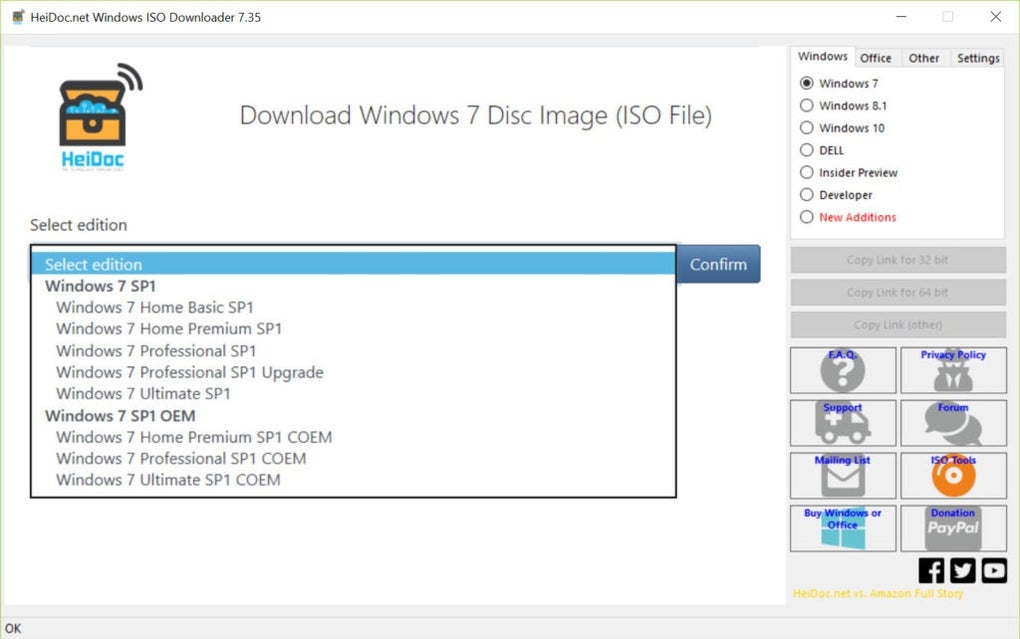Open Buy Windows or Office icon
Screen dimensions: 1020x639
point(842,528)
